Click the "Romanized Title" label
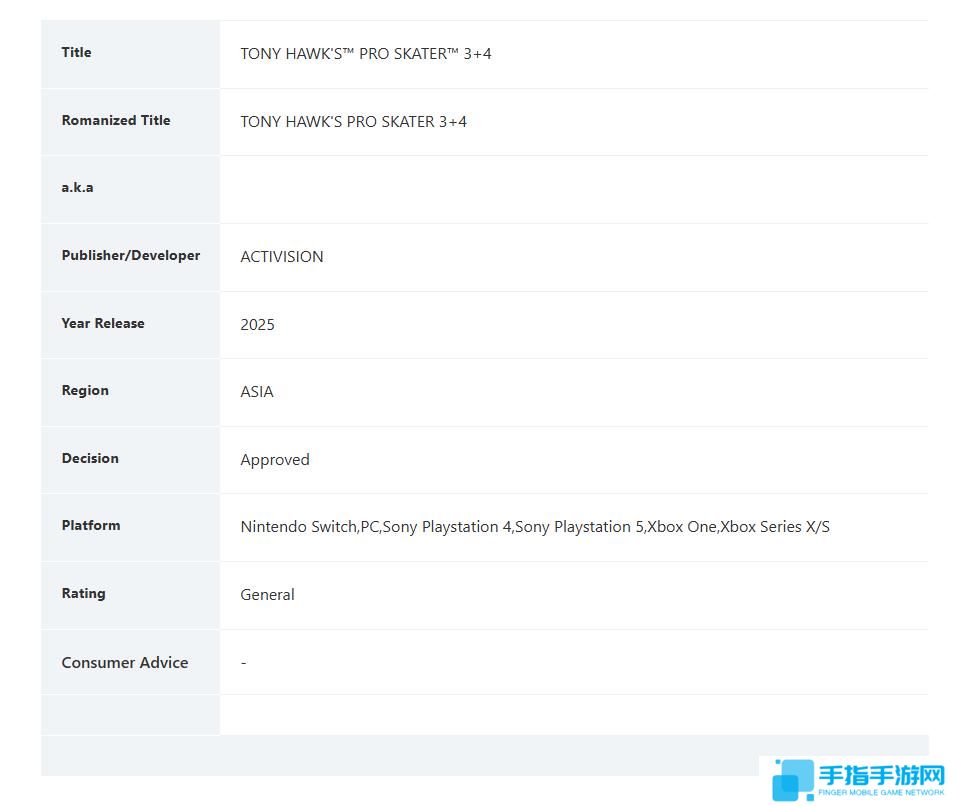Viewport: 959px width, 806px height. point(116,120)
